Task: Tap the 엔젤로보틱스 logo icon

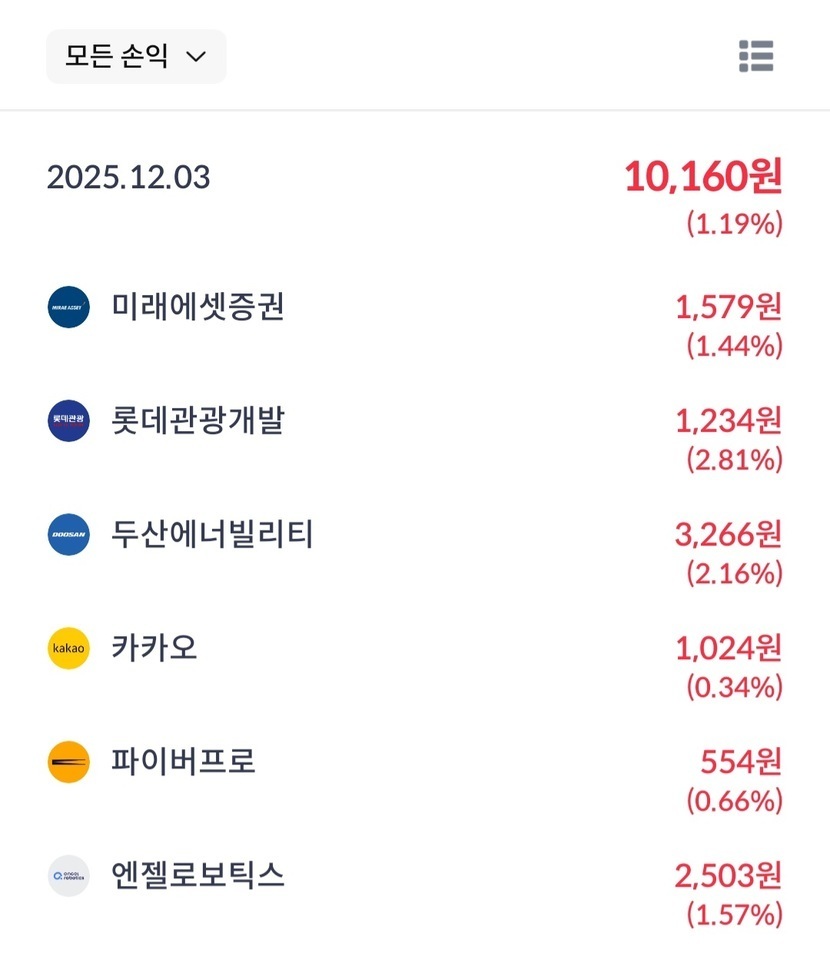Action: [x=69, y=876]
